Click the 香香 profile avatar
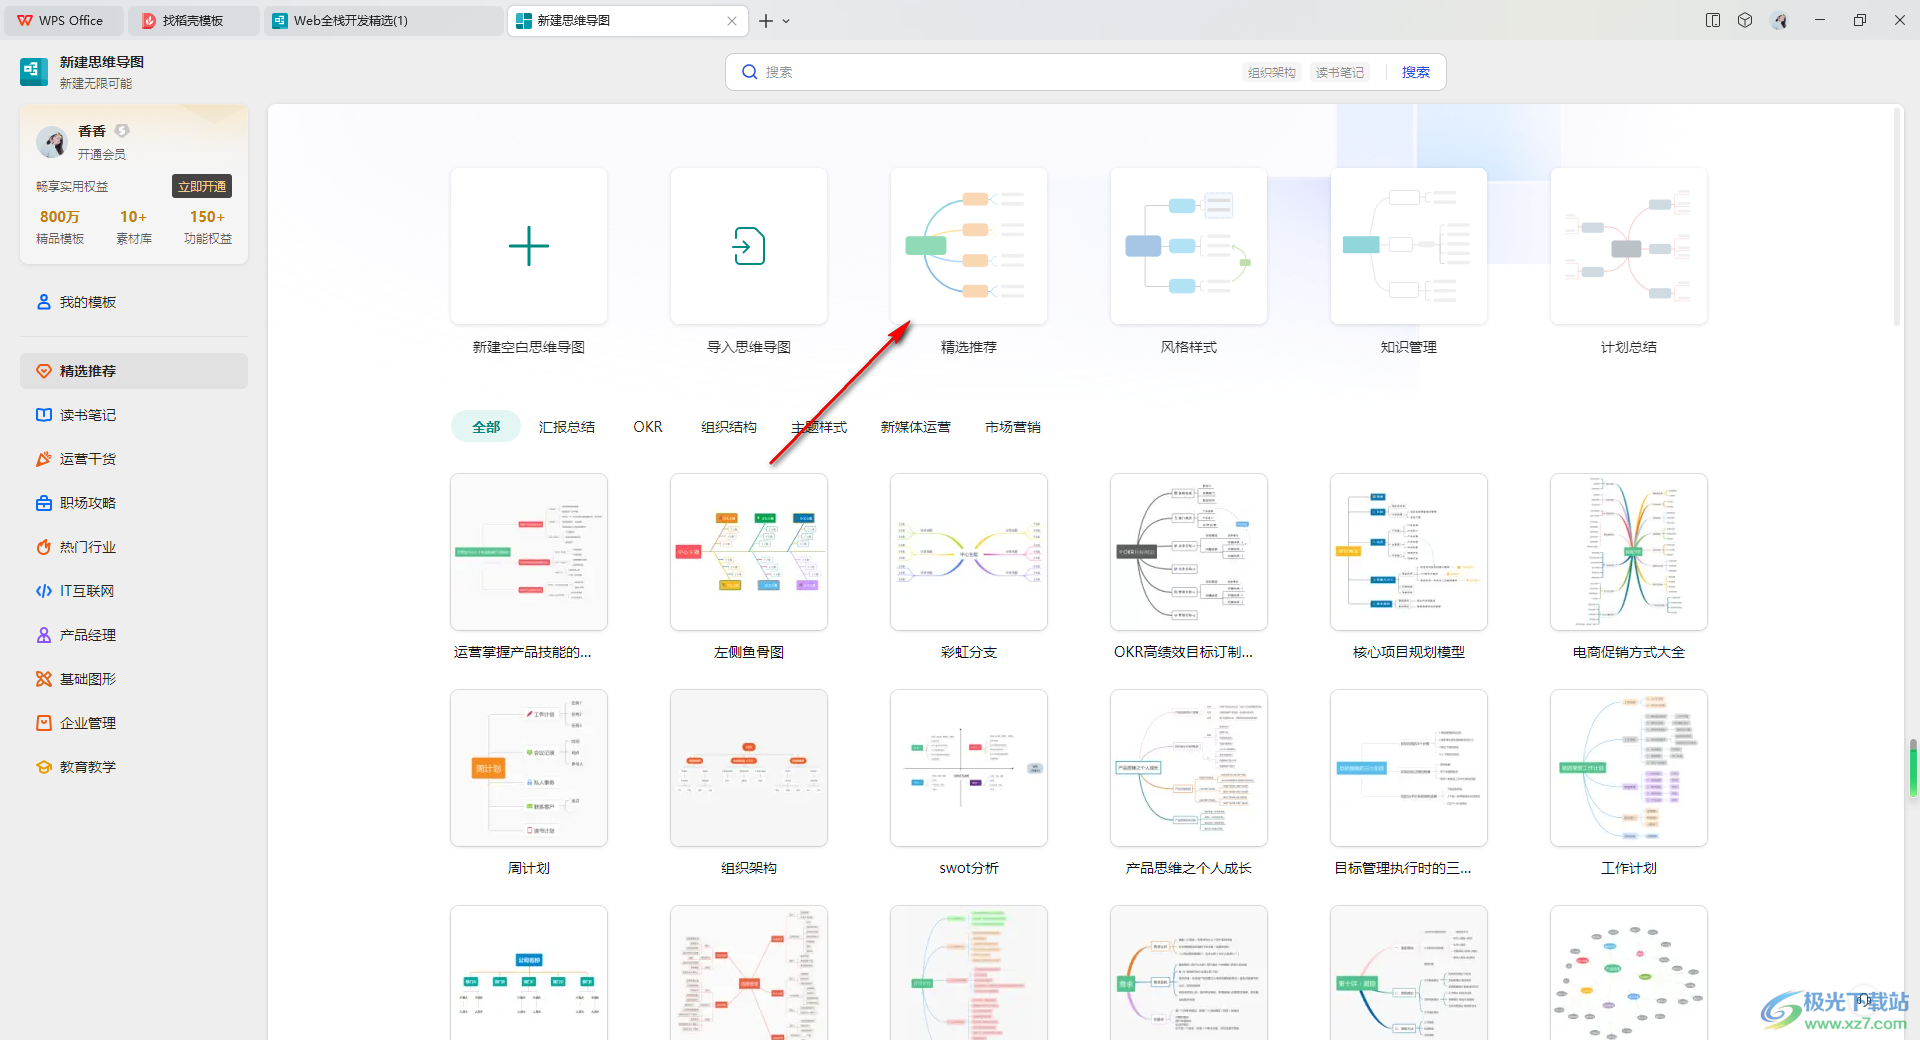 (52, 141)
